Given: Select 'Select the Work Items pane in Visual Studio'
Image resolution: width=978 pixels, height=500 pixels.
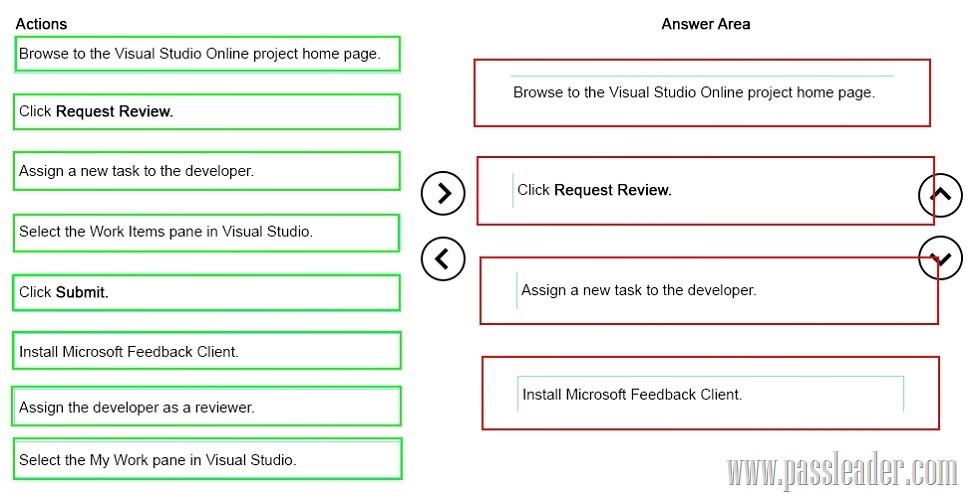Looking at the screenshot, I should pyautogui.click(x=206, y=233).
